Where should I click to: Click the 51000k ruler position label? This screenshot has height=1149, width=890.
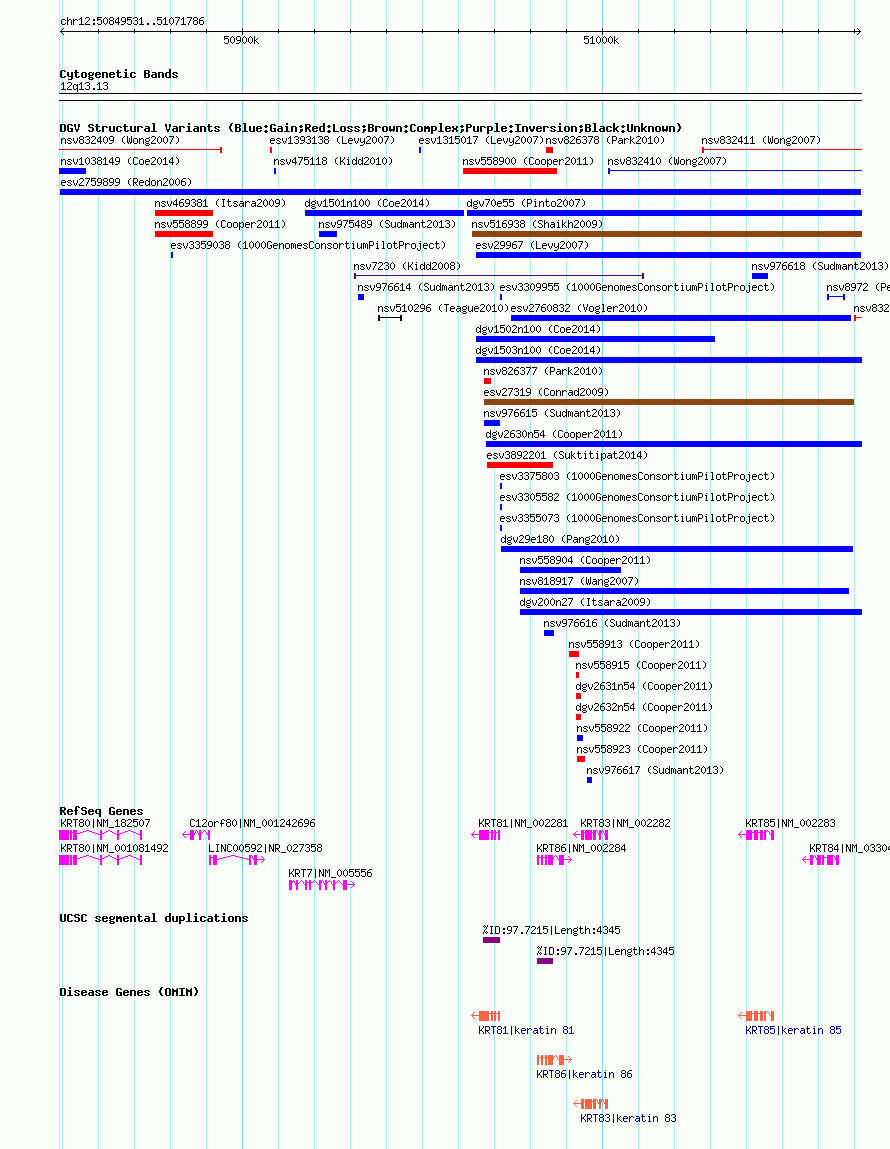pos(601,40)
